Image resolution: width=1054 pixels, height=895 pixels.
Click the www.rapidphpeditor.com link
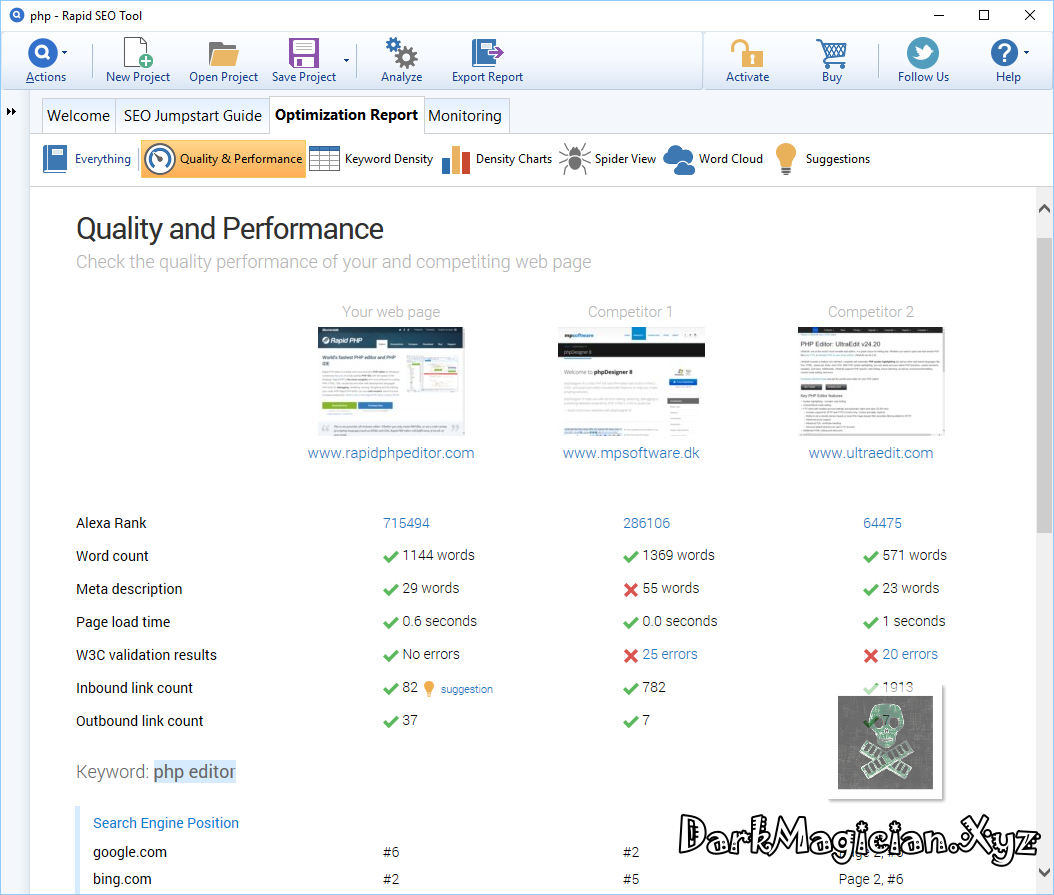tap(391, 453)
